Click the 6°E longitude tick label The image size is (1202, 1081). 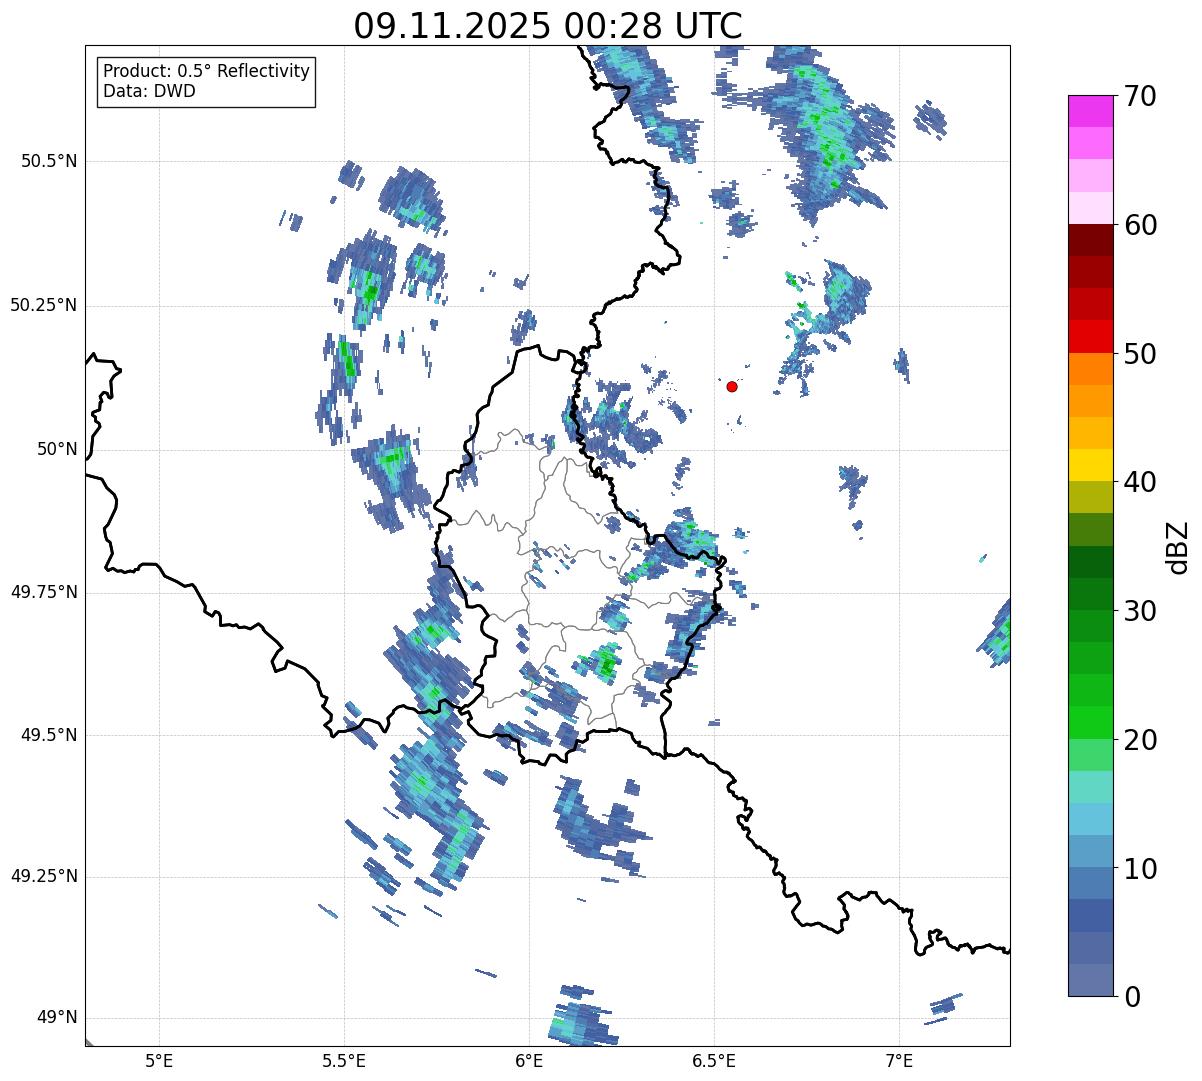[x=529, y=1060]
